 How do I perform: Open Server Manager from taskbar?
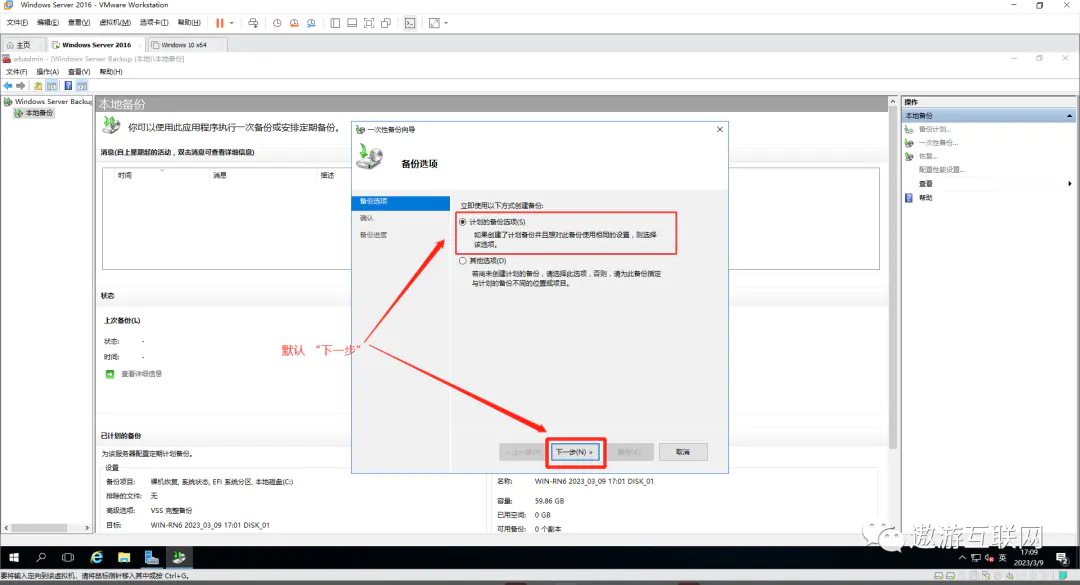[152, 557]
